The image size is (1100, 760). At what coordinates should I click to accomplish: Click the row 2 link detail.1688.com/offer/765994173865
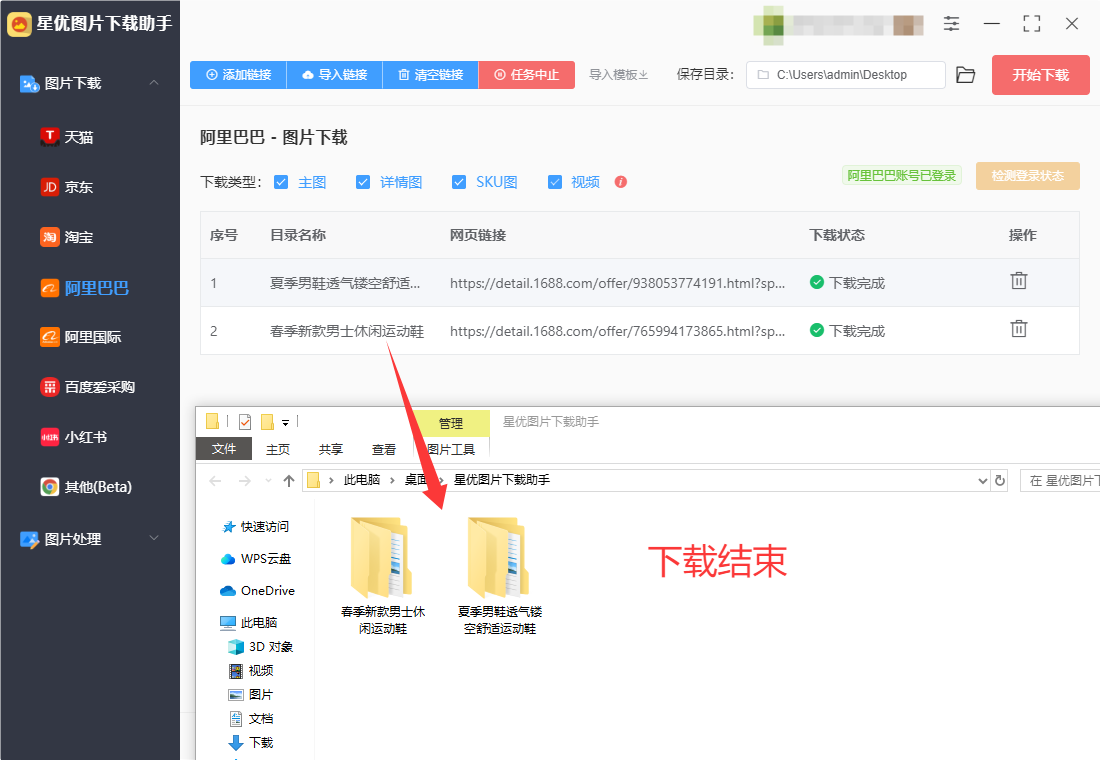coord(617,331)
